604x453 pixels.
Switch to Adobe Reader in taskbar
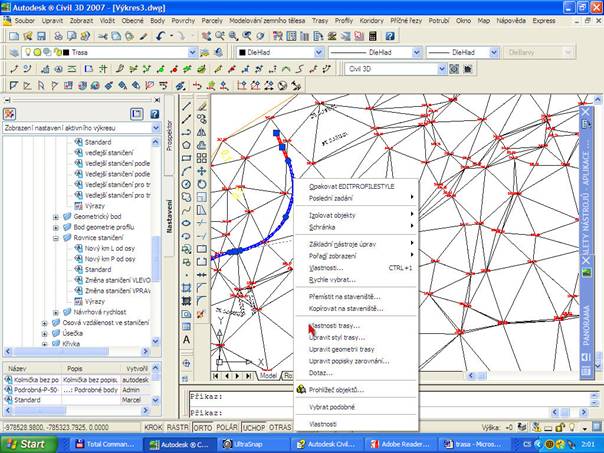click(x=400, y=444)
